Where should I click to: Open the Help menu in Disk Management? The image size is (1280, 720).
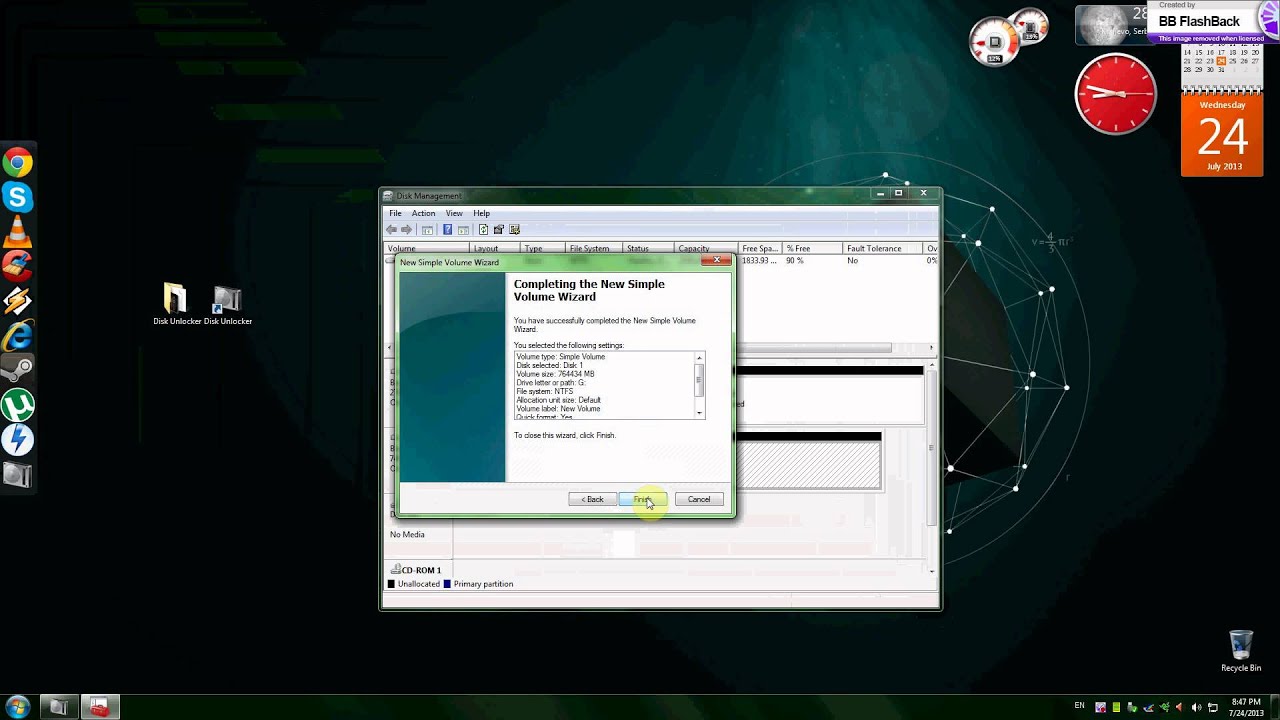click(481, 213)
